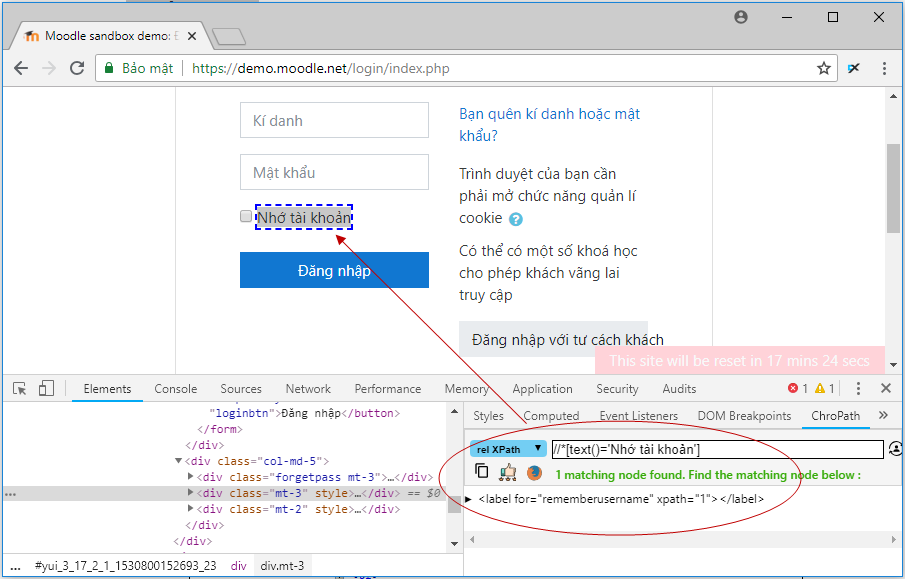
Task: Select the div breadcrumb item
Action: [x=238, y=566]
